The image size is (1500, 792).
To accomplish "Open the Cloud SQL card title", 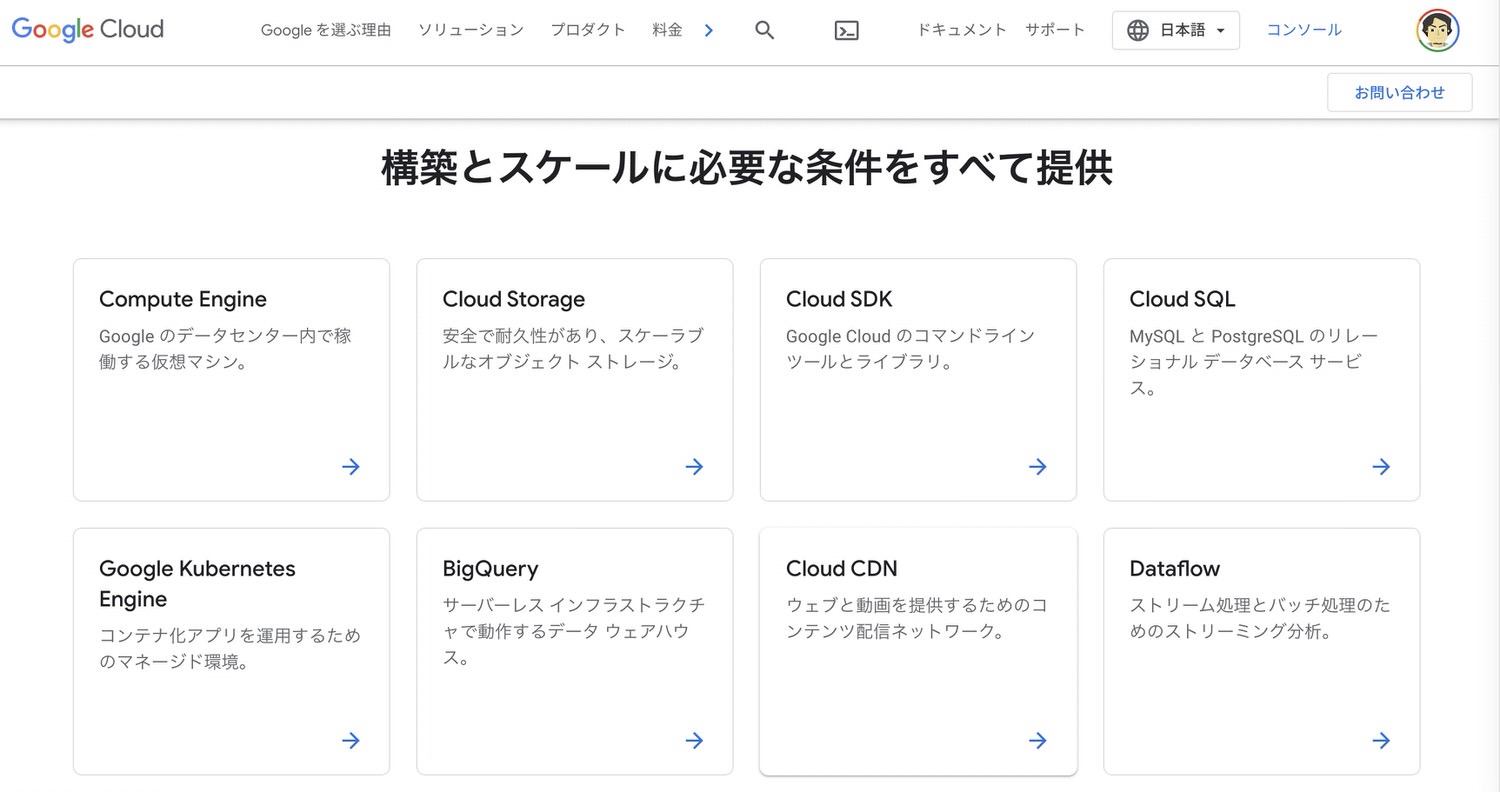I will 1182,299.
